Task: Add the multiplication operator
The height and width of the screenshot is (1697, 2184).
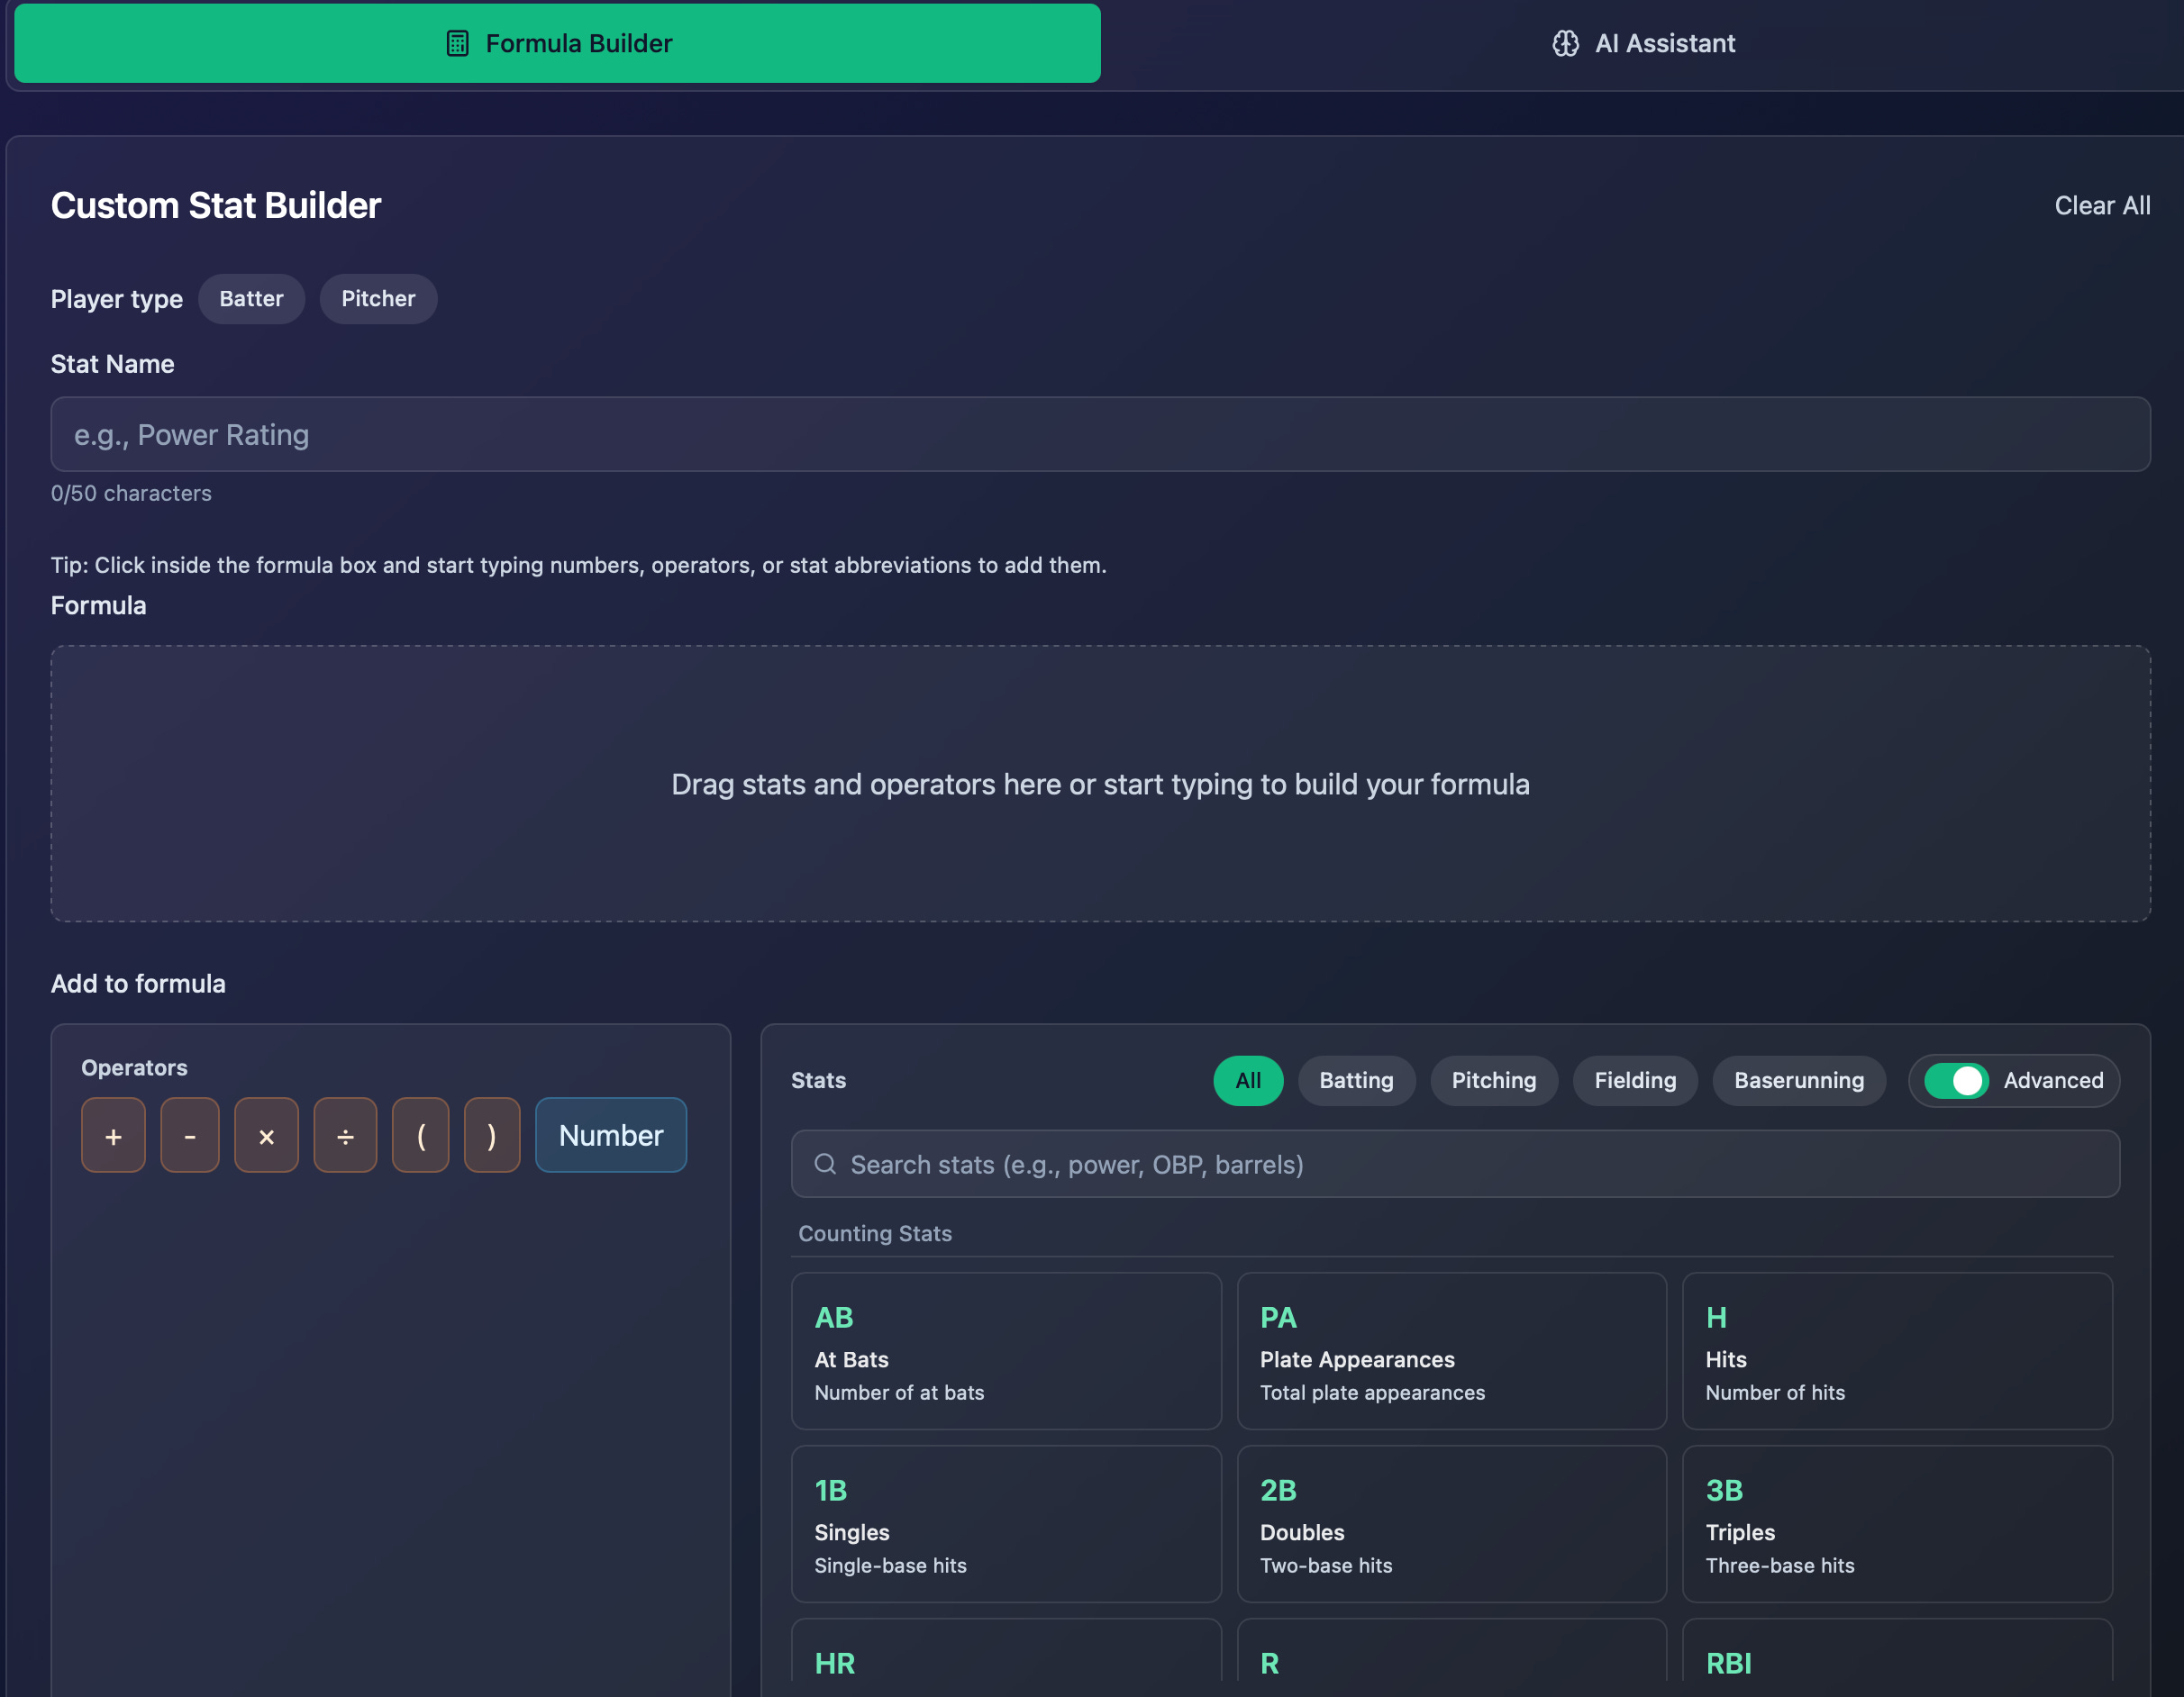Action: pyautogui.click(x=266, y=1135)
